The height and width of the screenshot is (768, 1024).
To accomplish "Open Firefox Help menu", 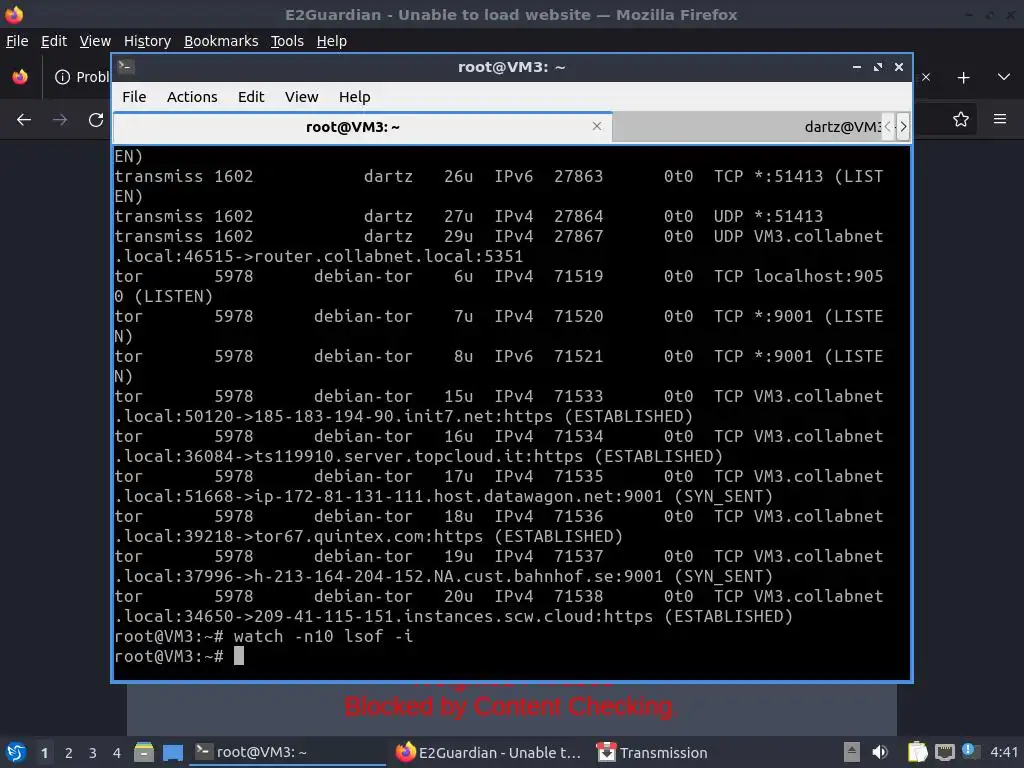I will [x=331, y=41].
